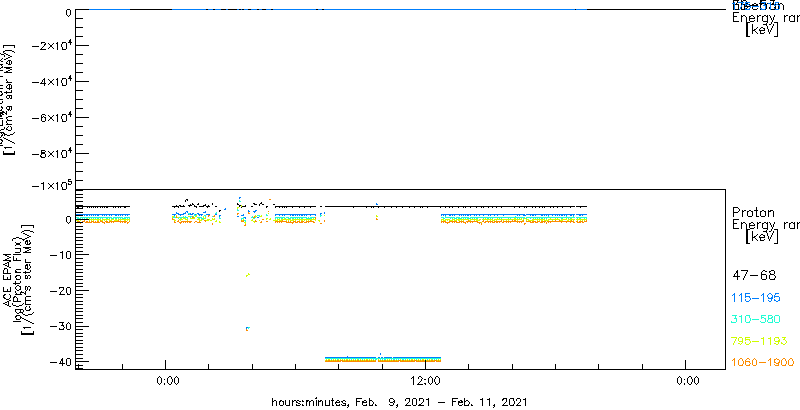The image size is (800, 410).
Task: Click the blue 115-195 legend label
Action: (x=756, y=298)
